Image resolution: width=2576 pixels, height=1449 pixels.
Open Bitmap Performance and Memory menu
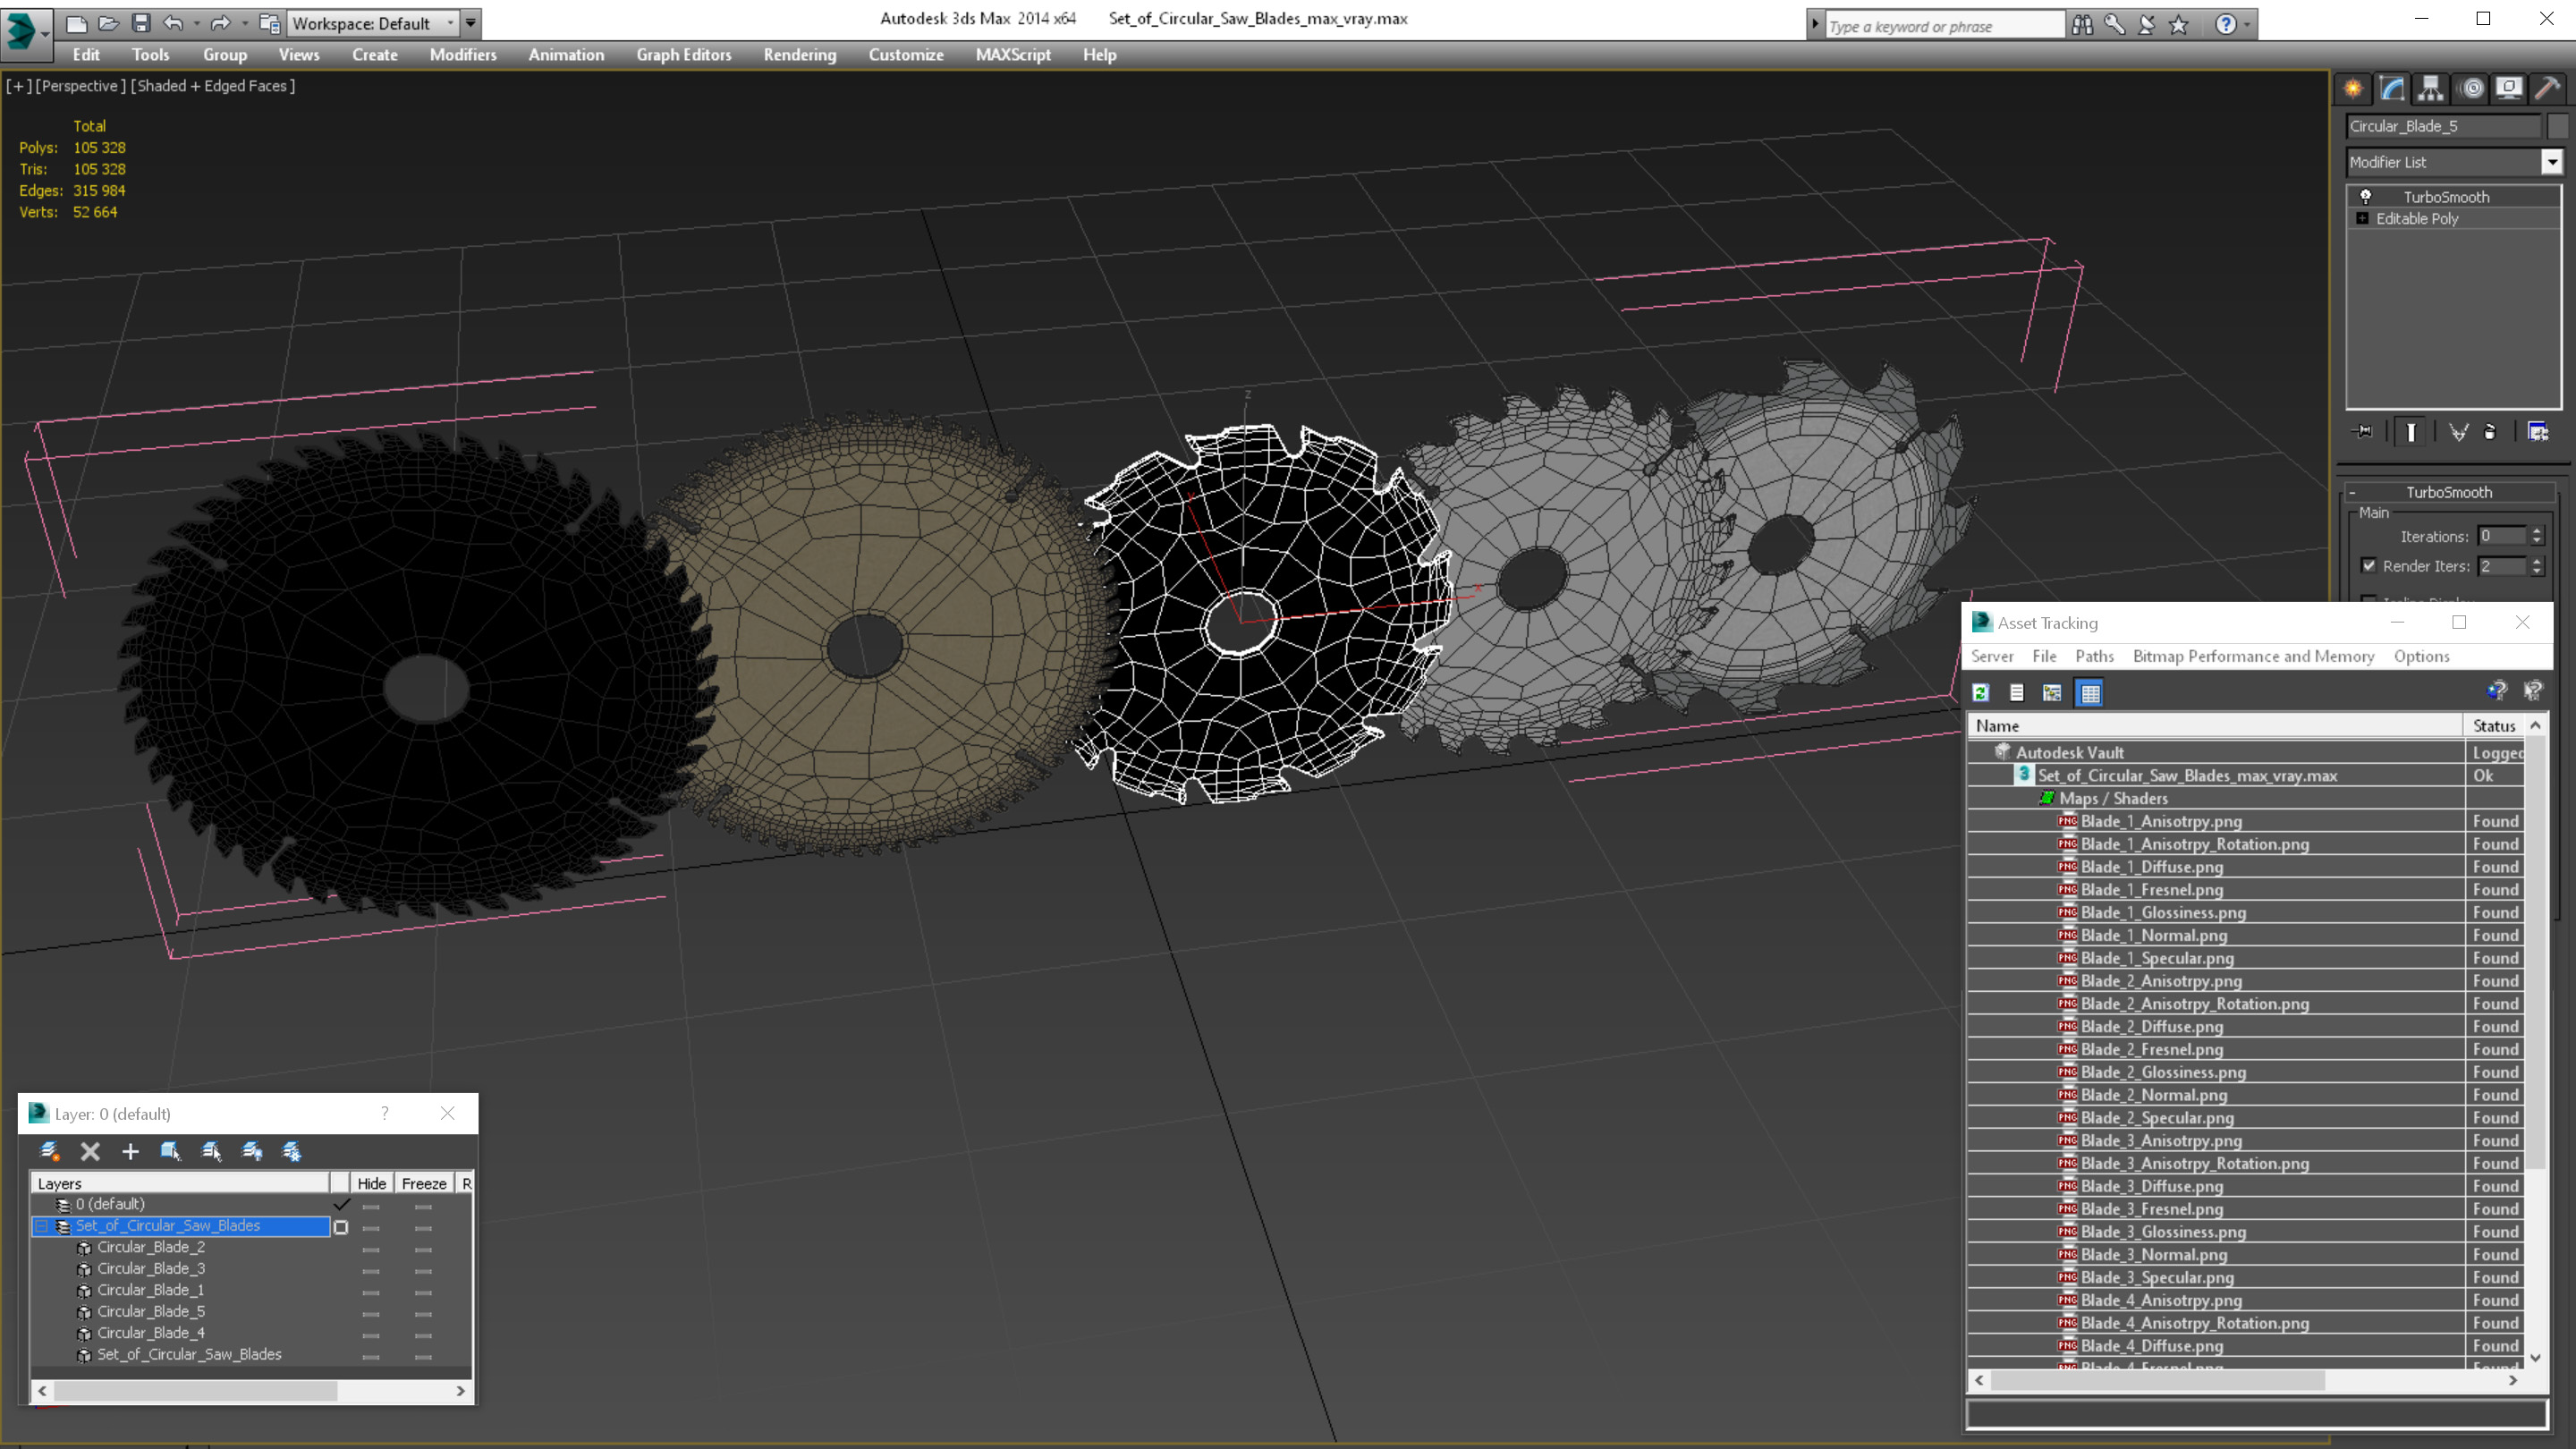(2253, 656)
